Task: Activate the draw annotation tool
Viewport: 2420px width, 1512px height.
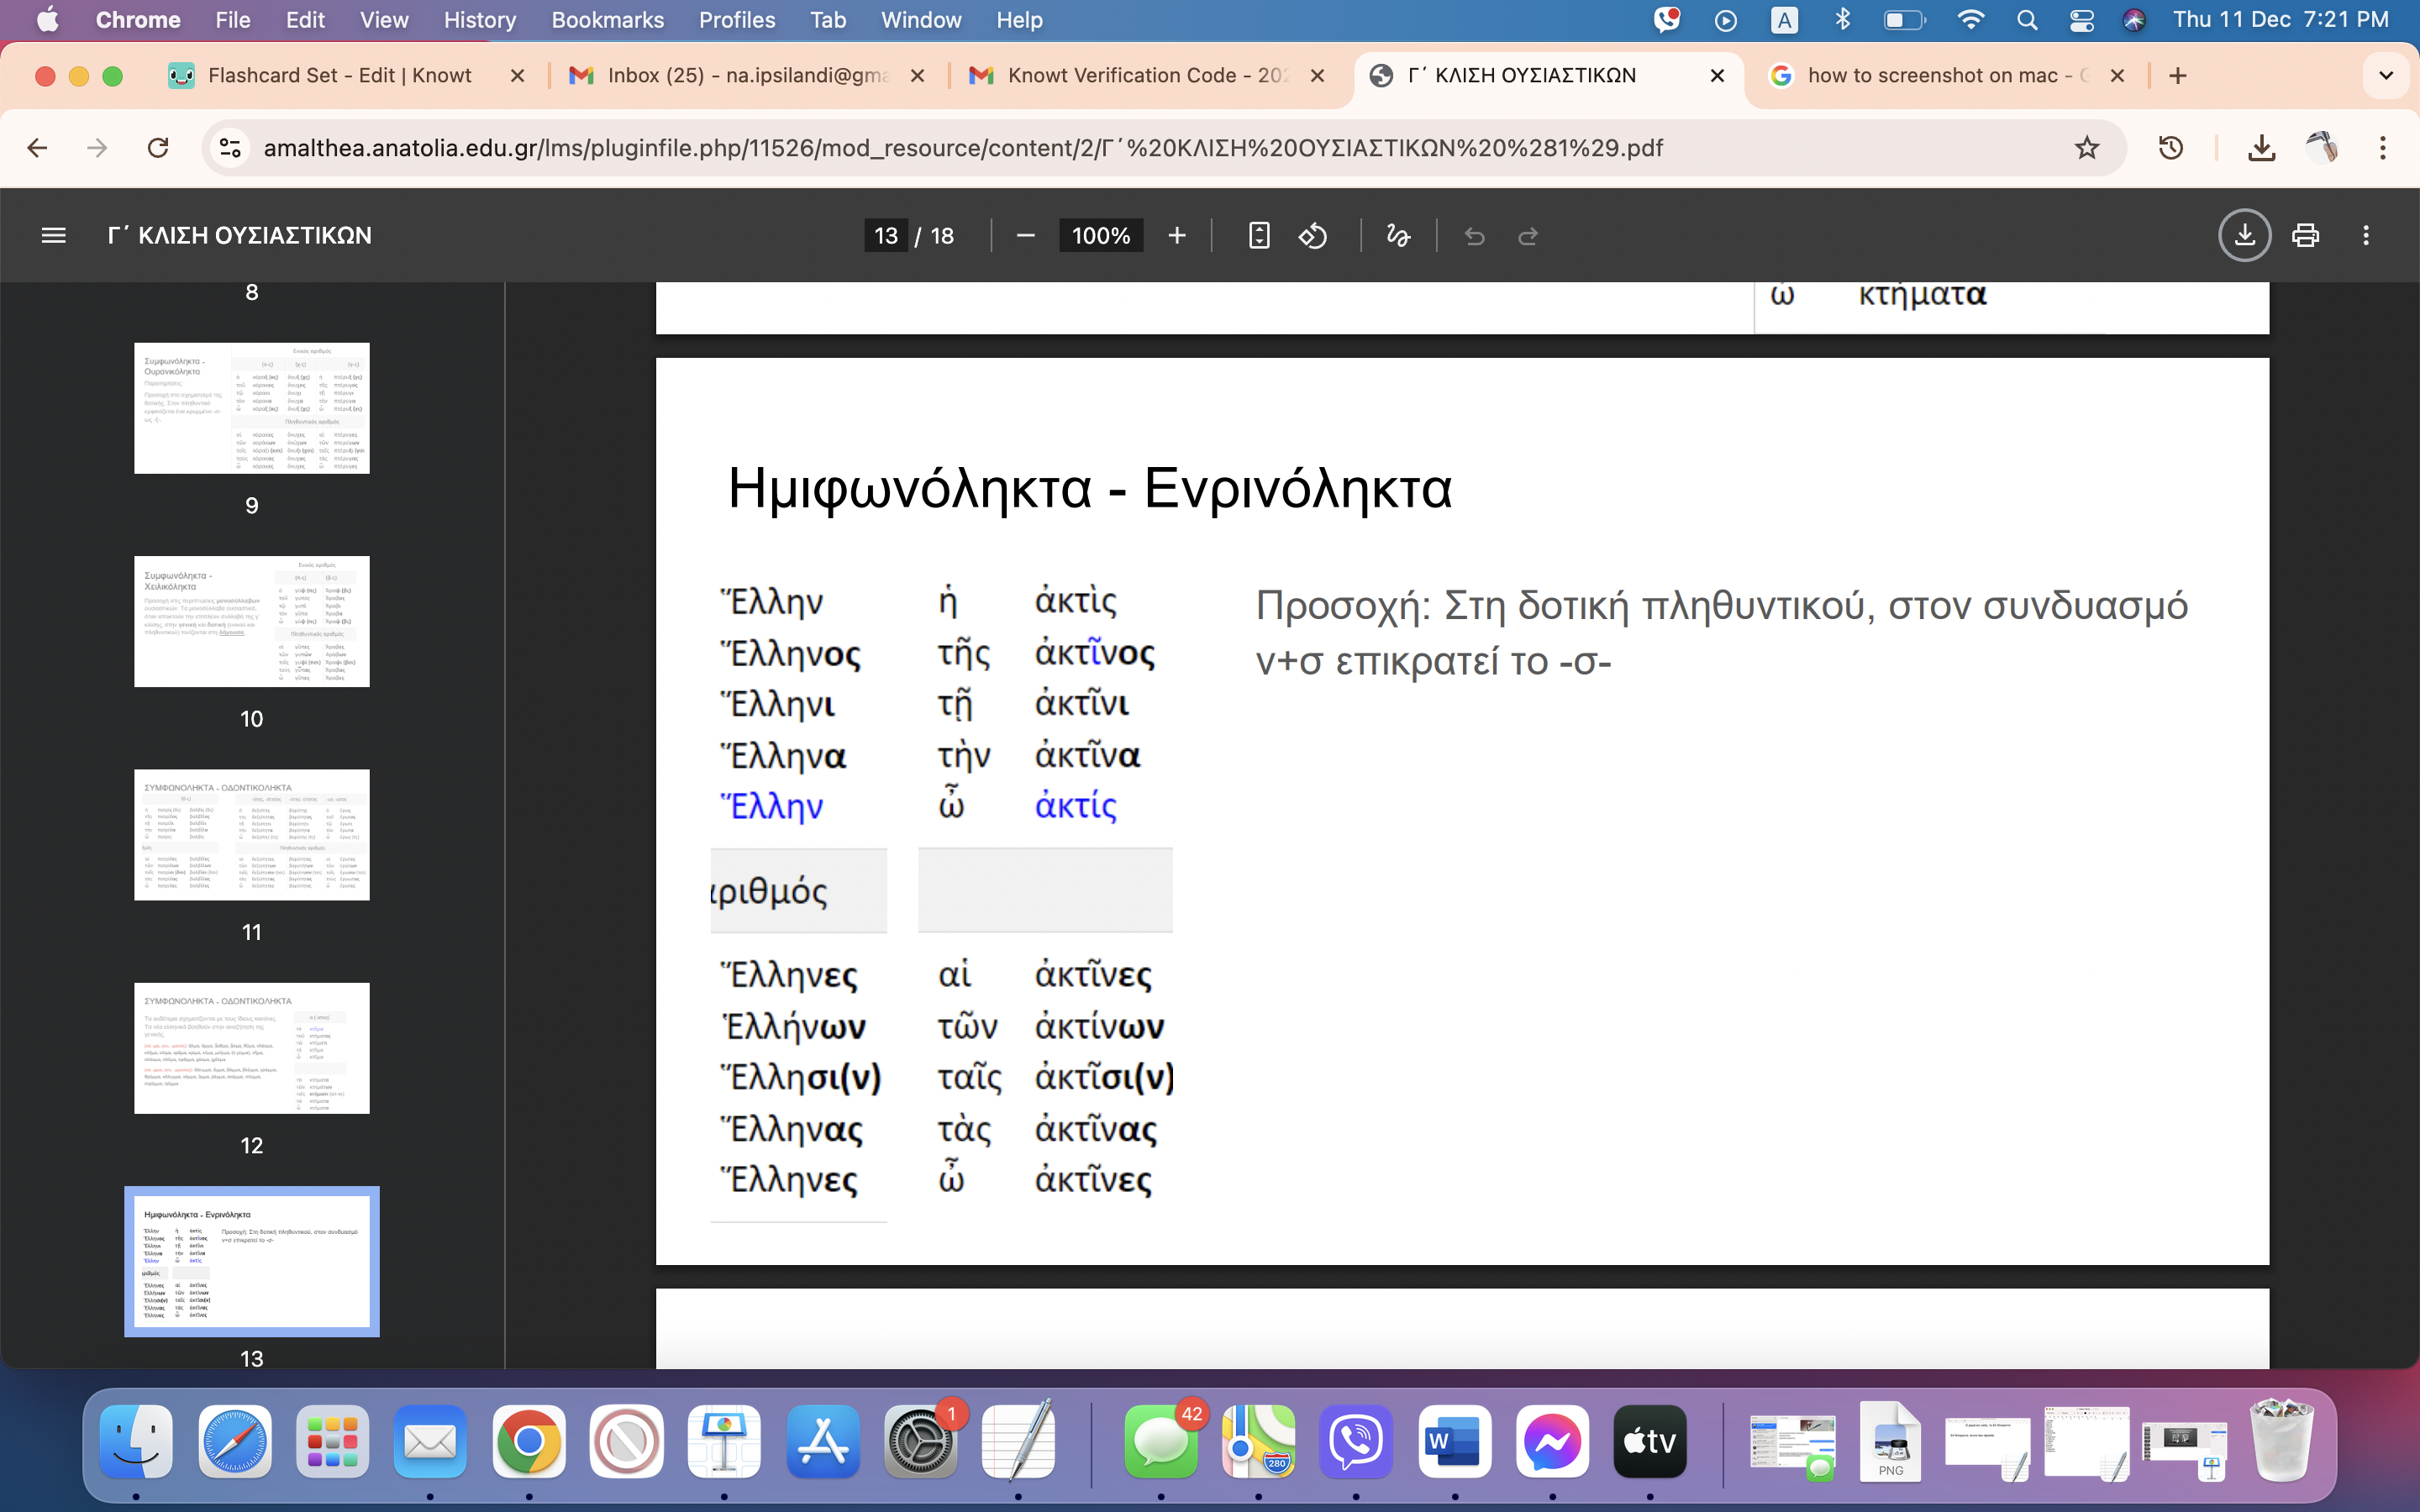Action: [x=1398, y=236]
